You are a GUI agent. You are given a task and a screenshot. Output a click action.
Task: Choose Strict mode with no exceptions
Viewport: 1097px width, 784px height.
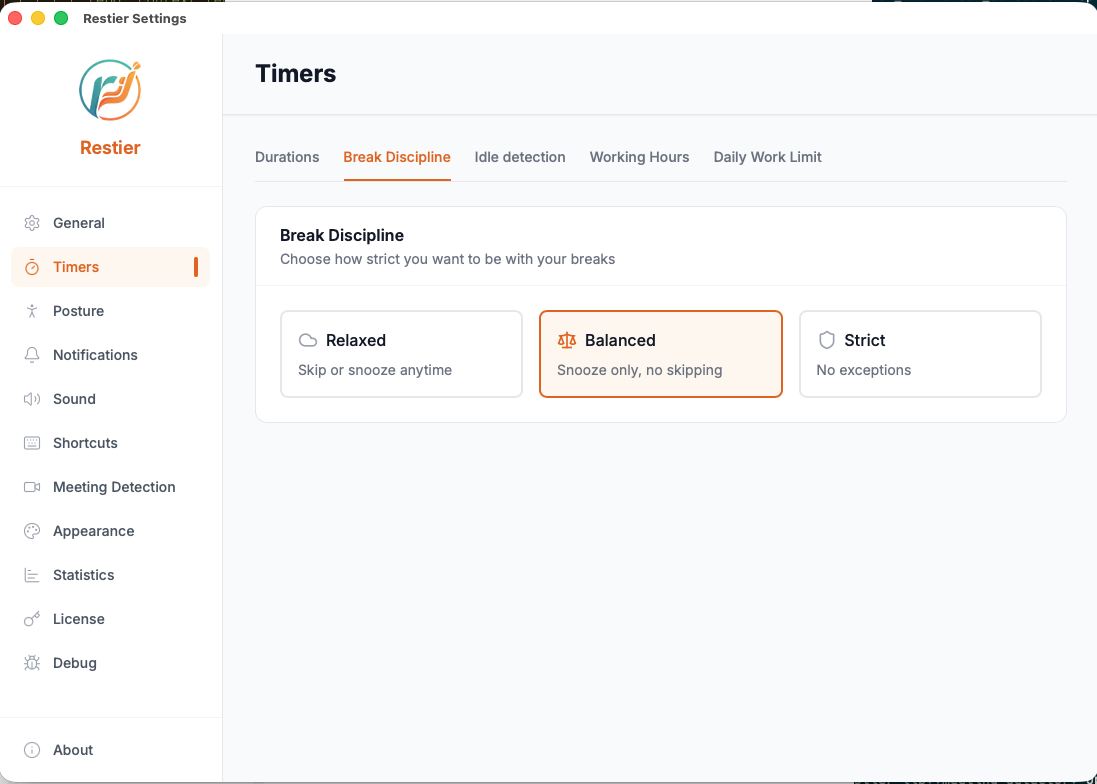pos(920,354)
